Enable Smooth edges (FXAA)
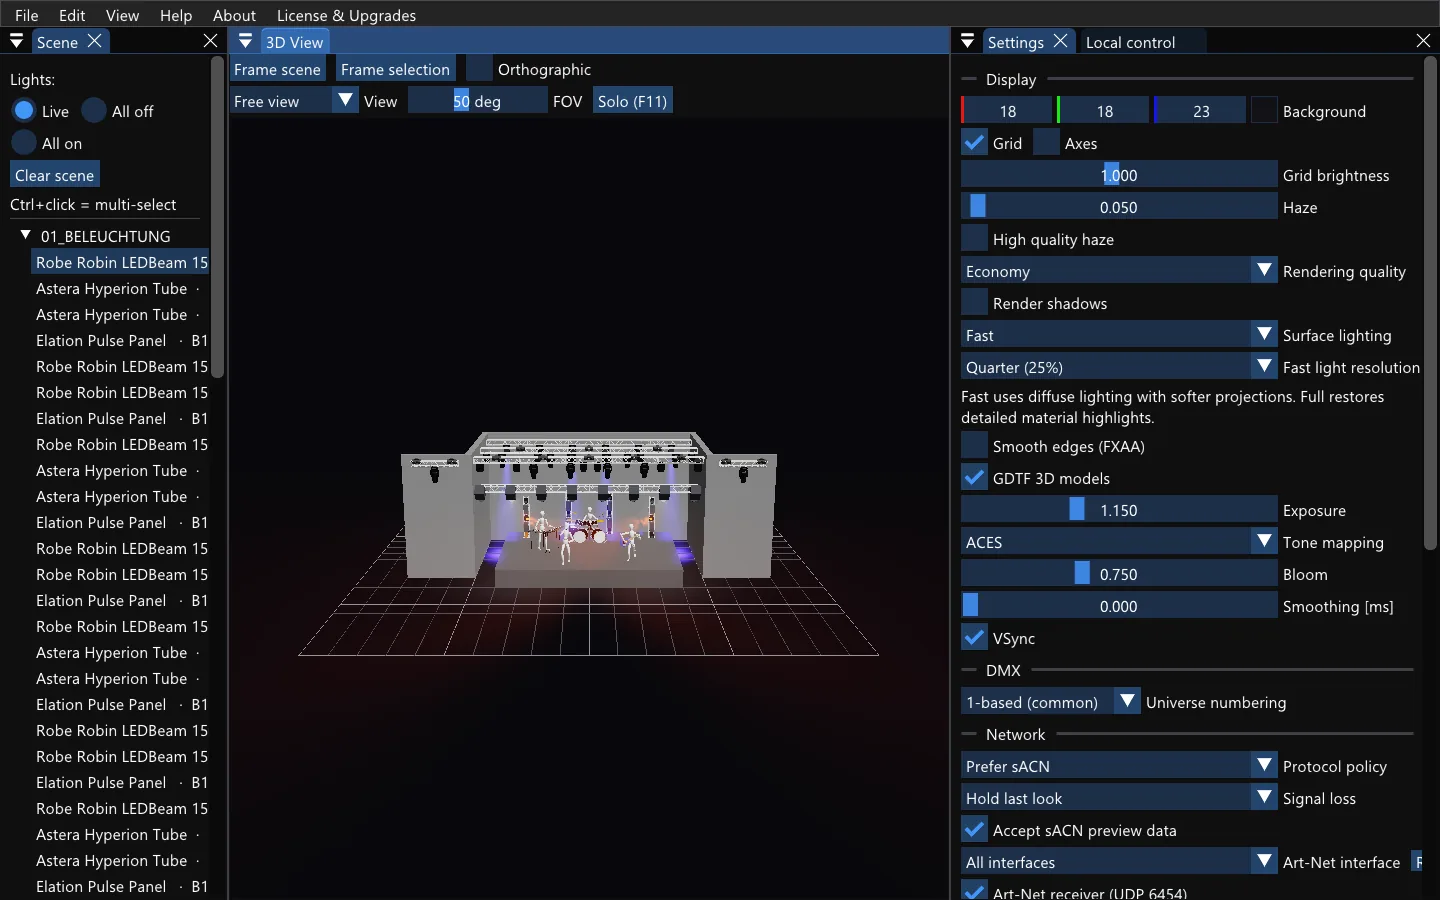1440x900 pixels. point(974,446)
